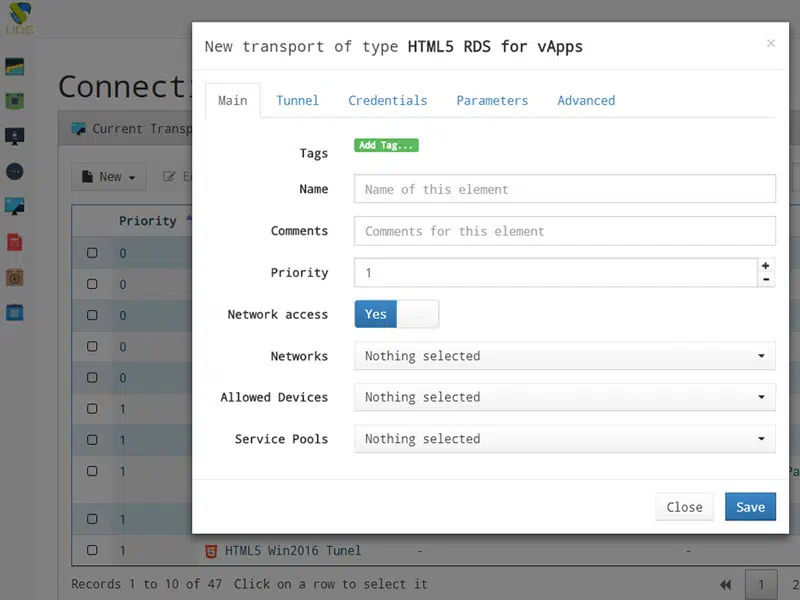The image size is (800, 600).
Task: Close dialog using the X icon
Action: click(x=771, y=43)
